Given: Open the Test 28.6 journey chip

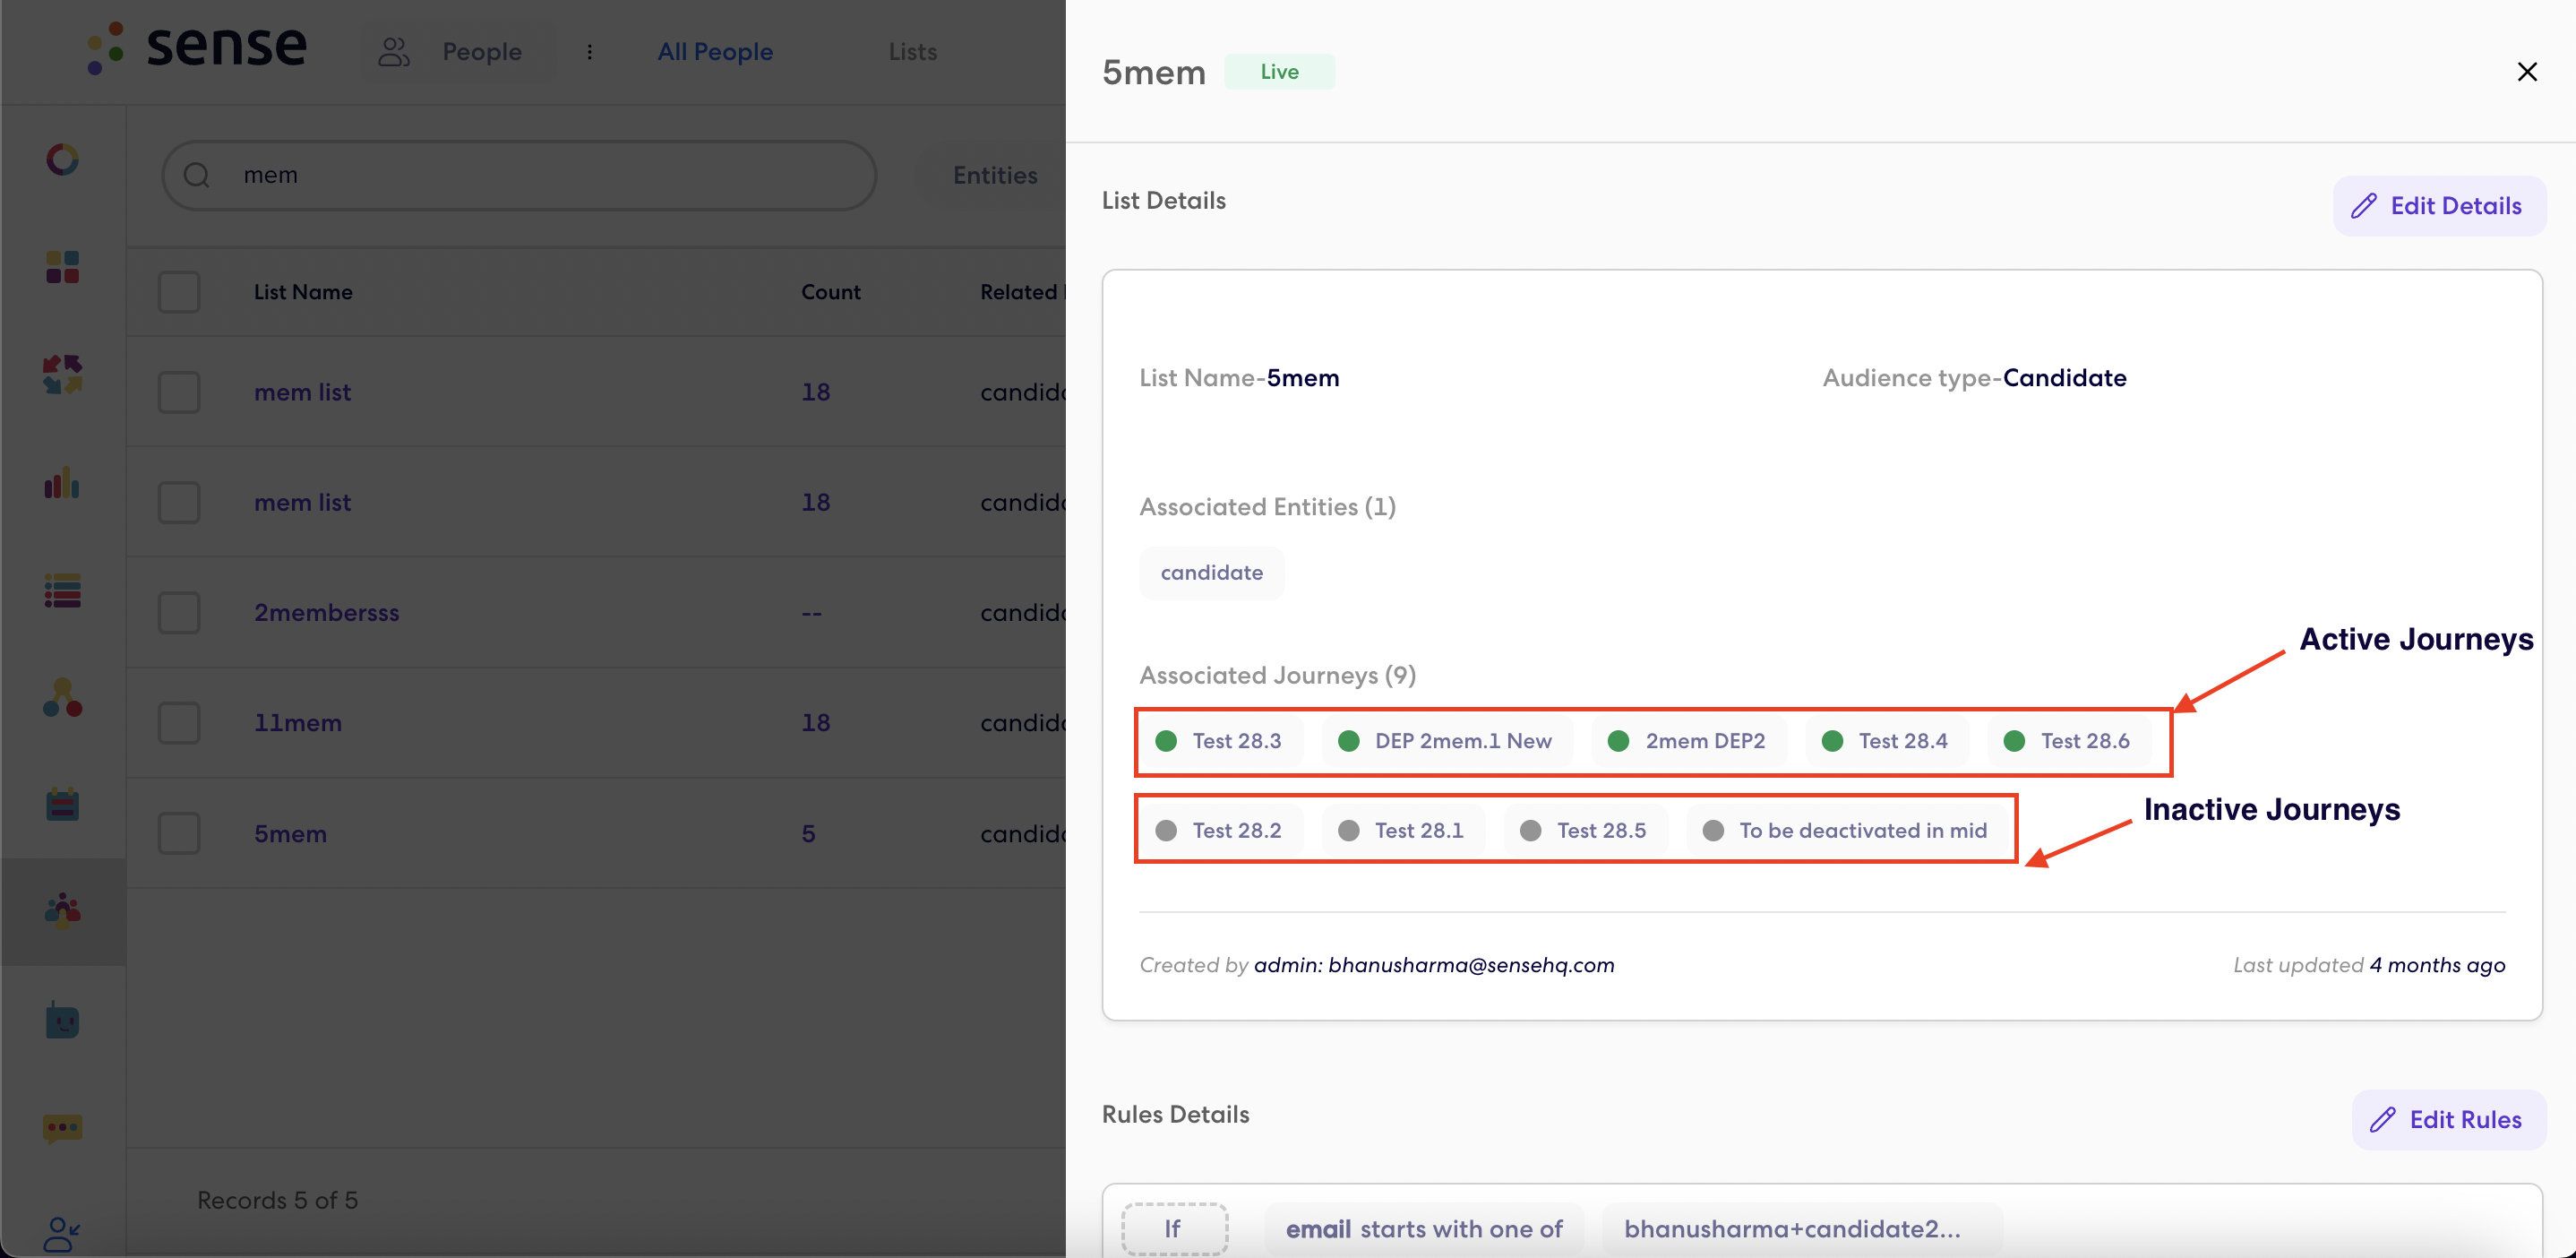Looking at the screenshot, I should pyautogui.click(x=2068, y=741).
